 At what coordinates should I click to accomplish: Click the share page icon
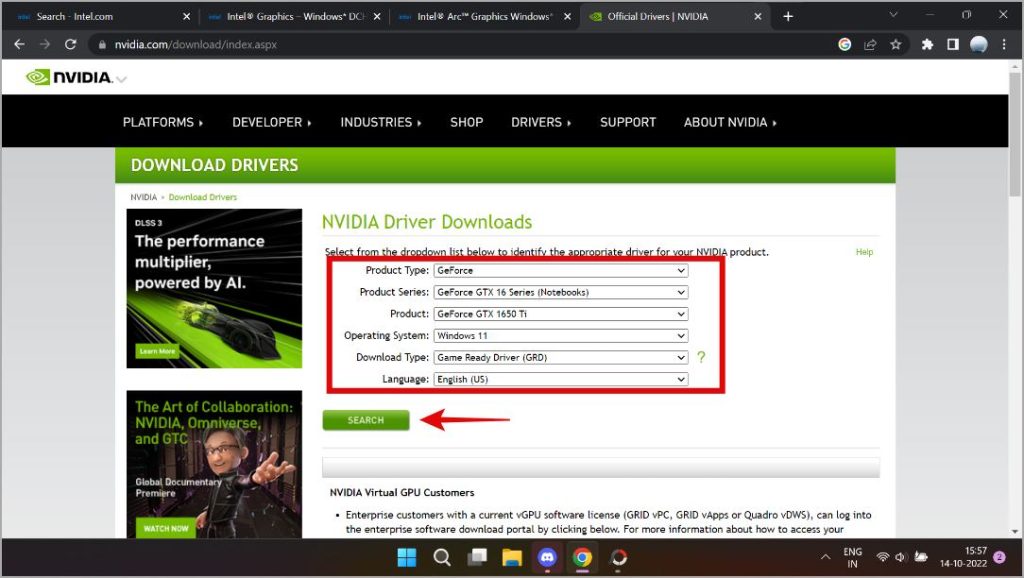[870, 44]
